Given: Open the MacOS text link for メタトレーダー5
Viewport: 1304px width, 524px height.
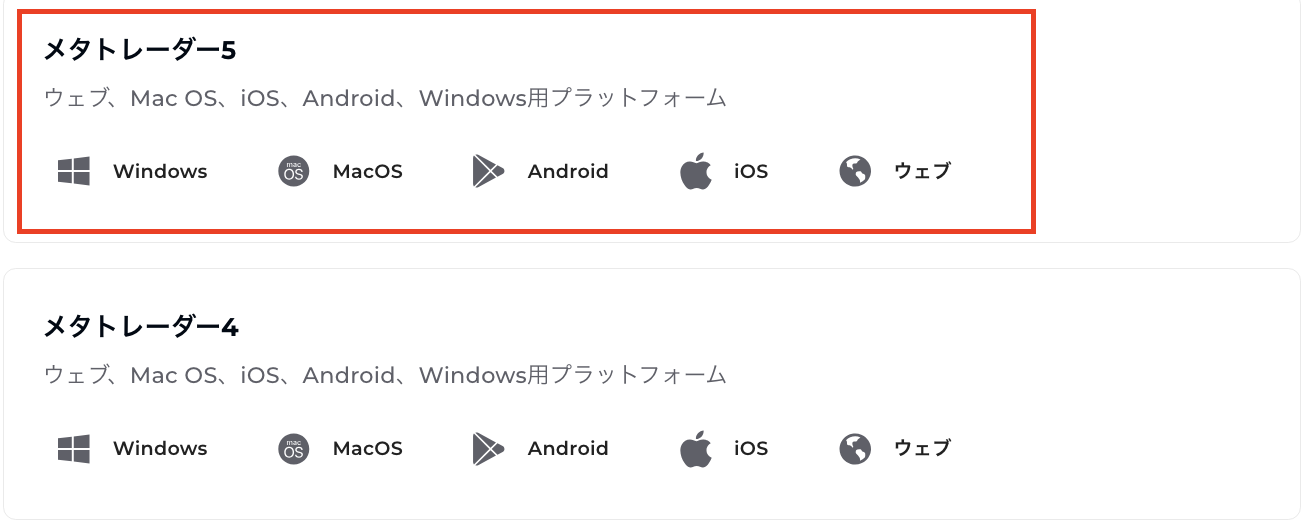Looking at the screenshot, I should (368, 171).
